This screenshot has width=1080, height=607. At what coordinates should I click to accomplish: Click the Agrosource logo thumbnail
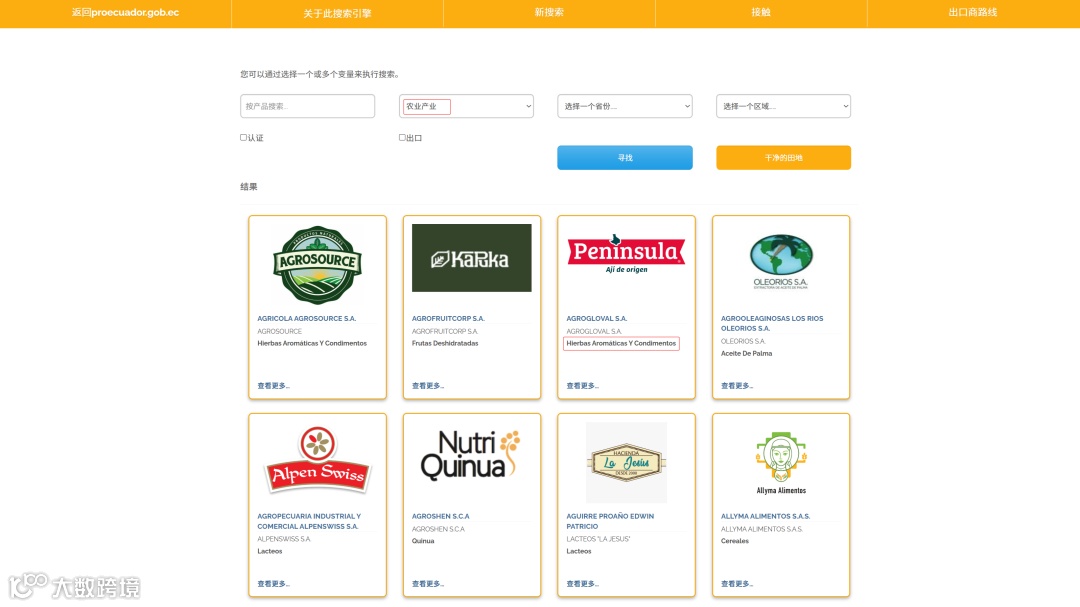[x=318, y=265]
